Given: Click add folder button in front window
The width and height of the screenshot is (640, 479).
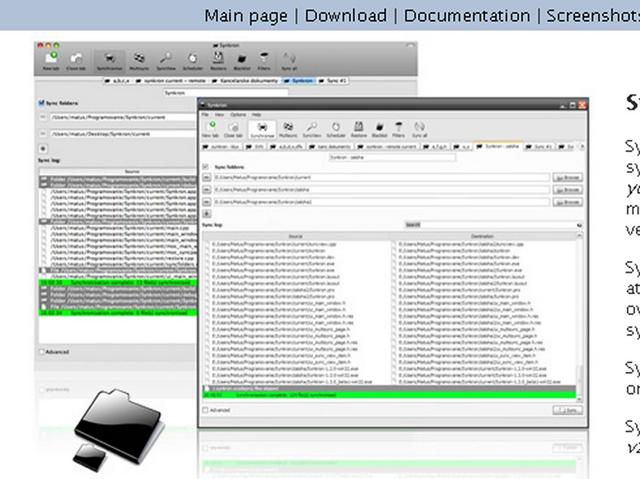Looking at the screenshot, I should (207, 214).
